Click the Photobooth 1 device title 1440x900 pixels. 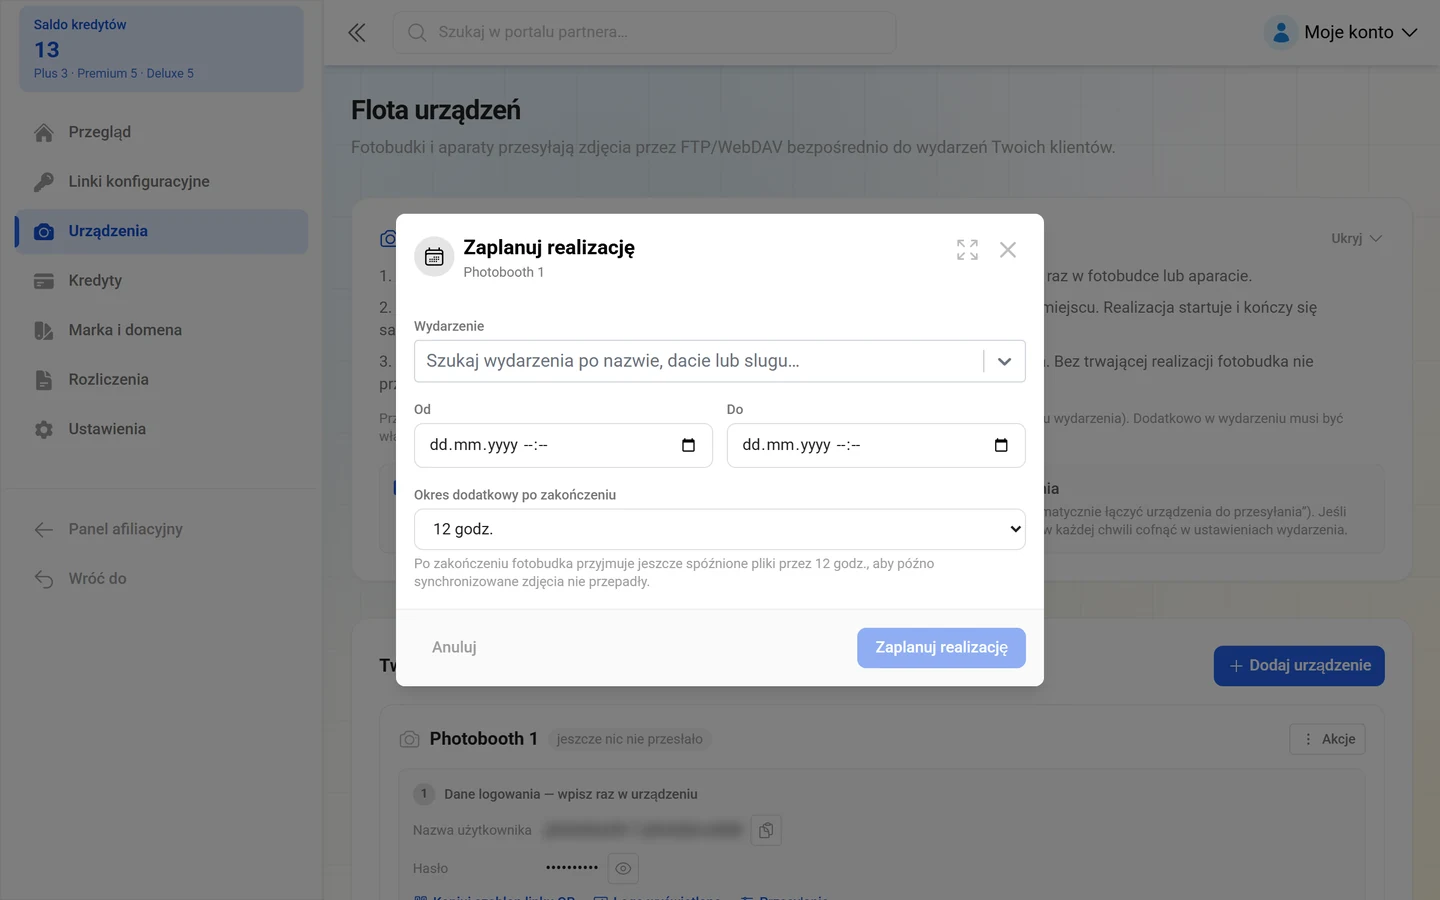(483, 739)
